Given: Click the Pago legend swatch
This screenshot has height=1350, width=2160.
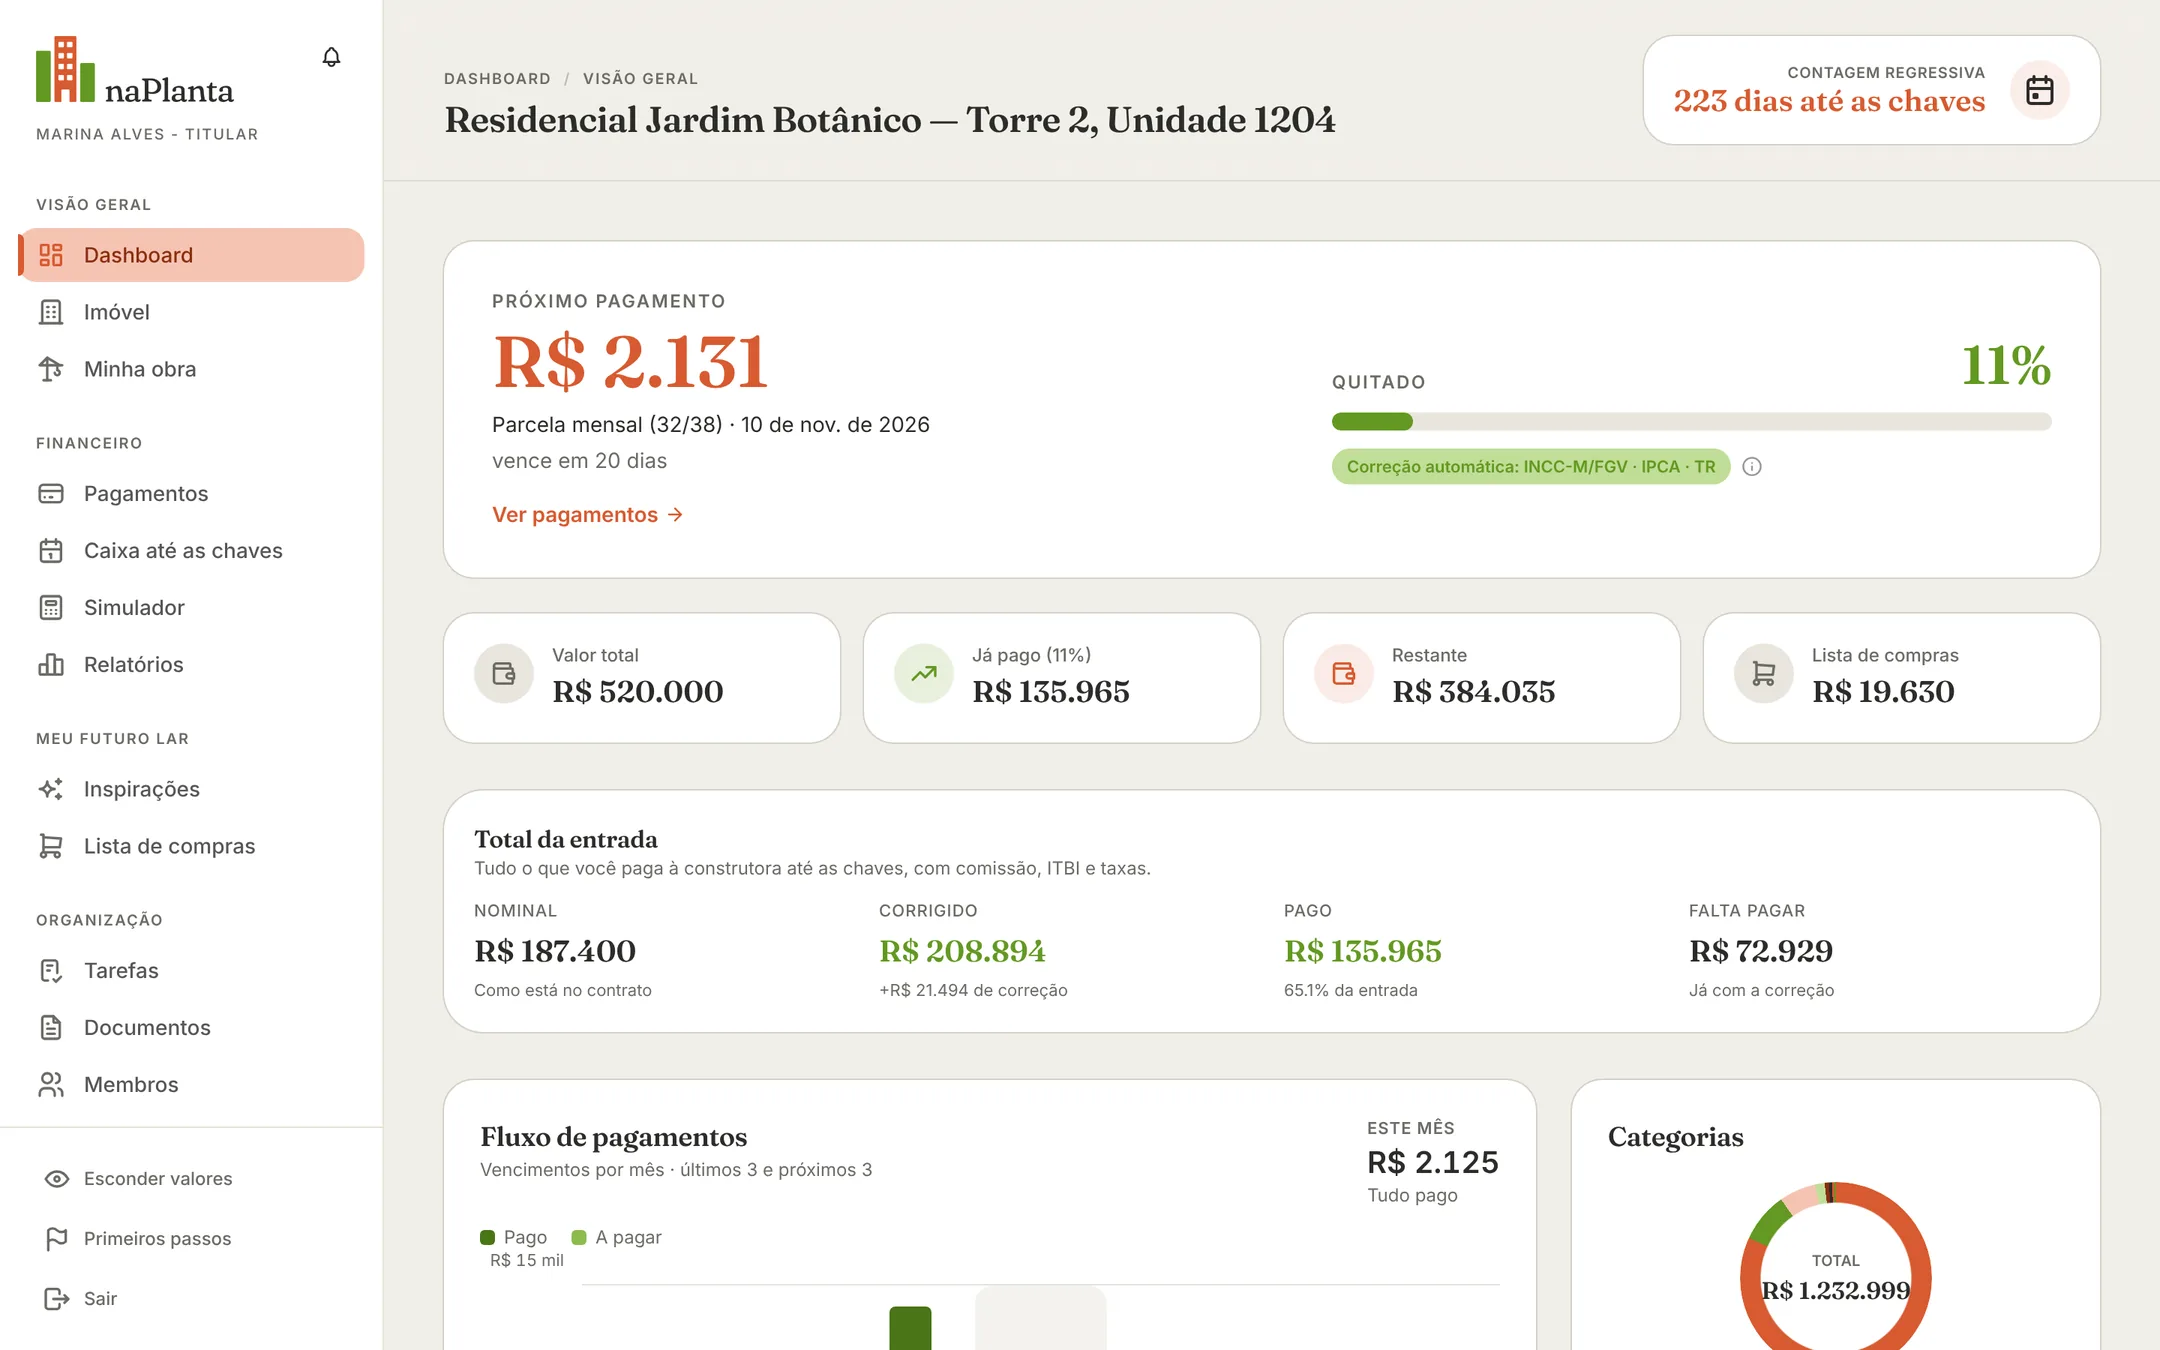Looking at the screenshot, I should pyautogui.click(x=487, y=1238).
